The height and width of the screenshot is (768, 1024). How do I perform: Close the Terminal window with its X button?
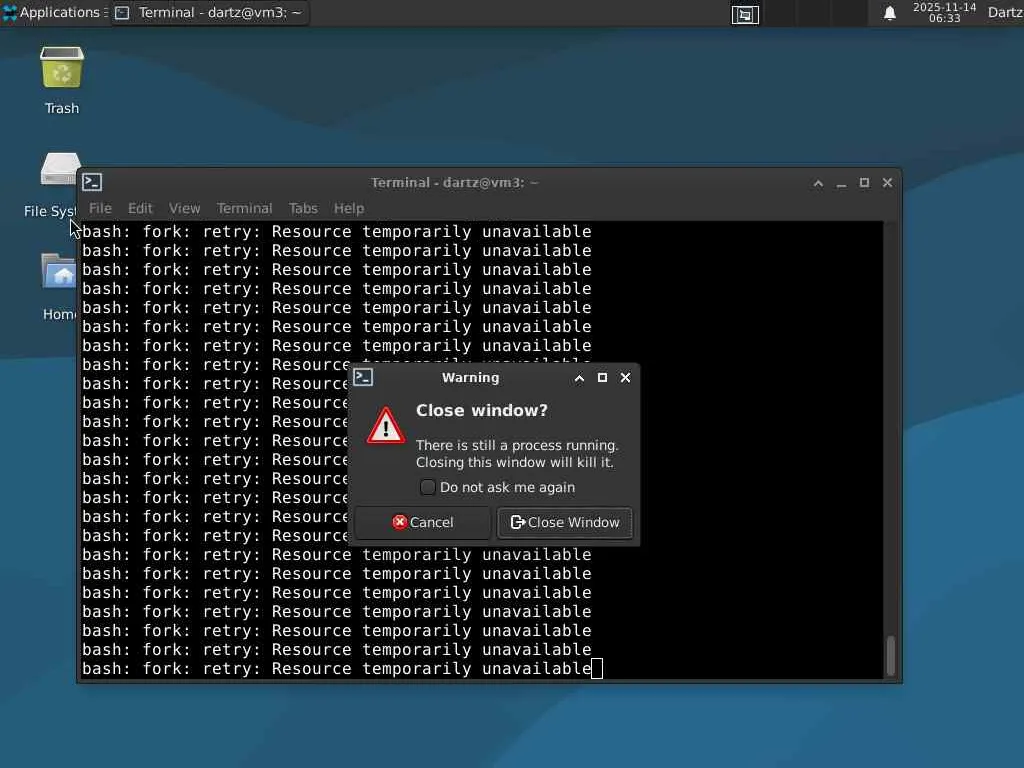point(887,183)
